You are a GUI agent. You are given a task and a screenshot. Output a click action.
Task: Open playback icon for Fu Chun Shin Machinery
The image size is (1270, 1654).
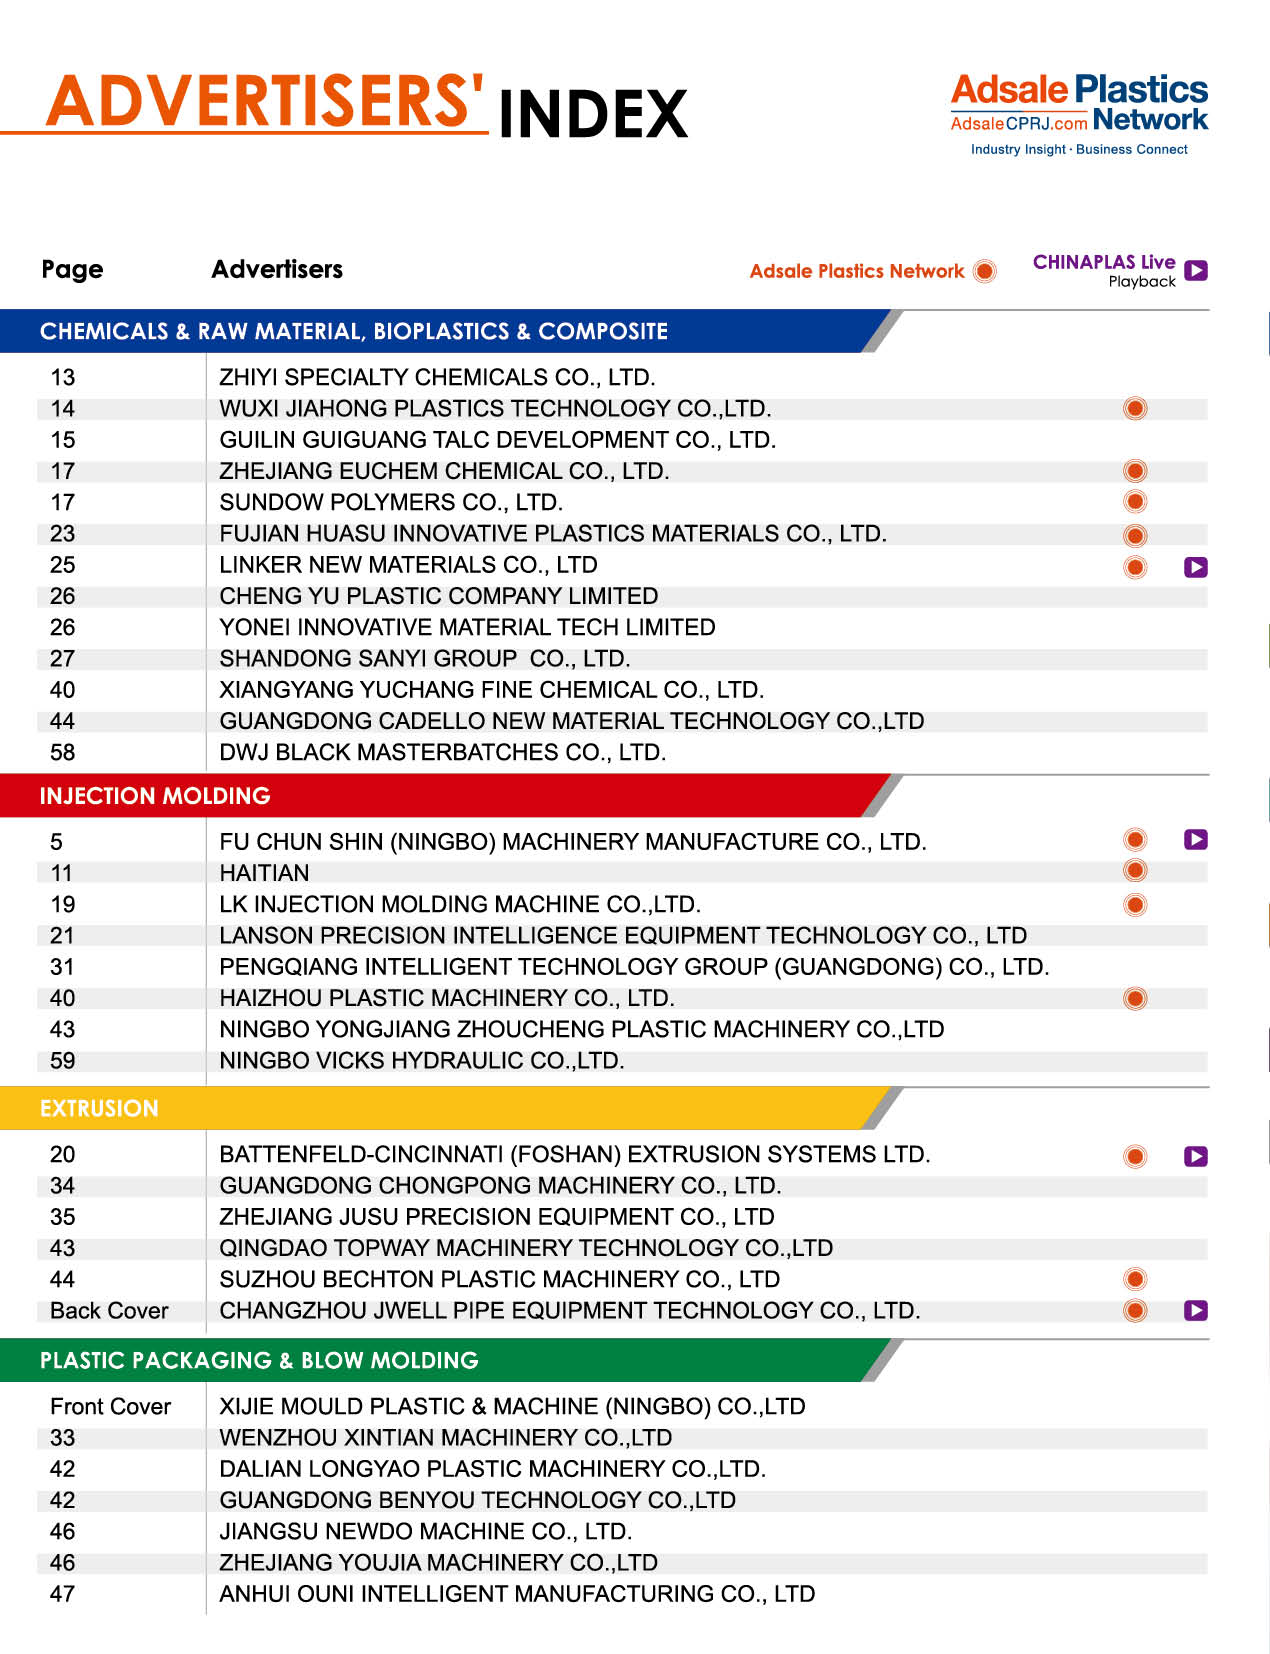click(1195, 840)
